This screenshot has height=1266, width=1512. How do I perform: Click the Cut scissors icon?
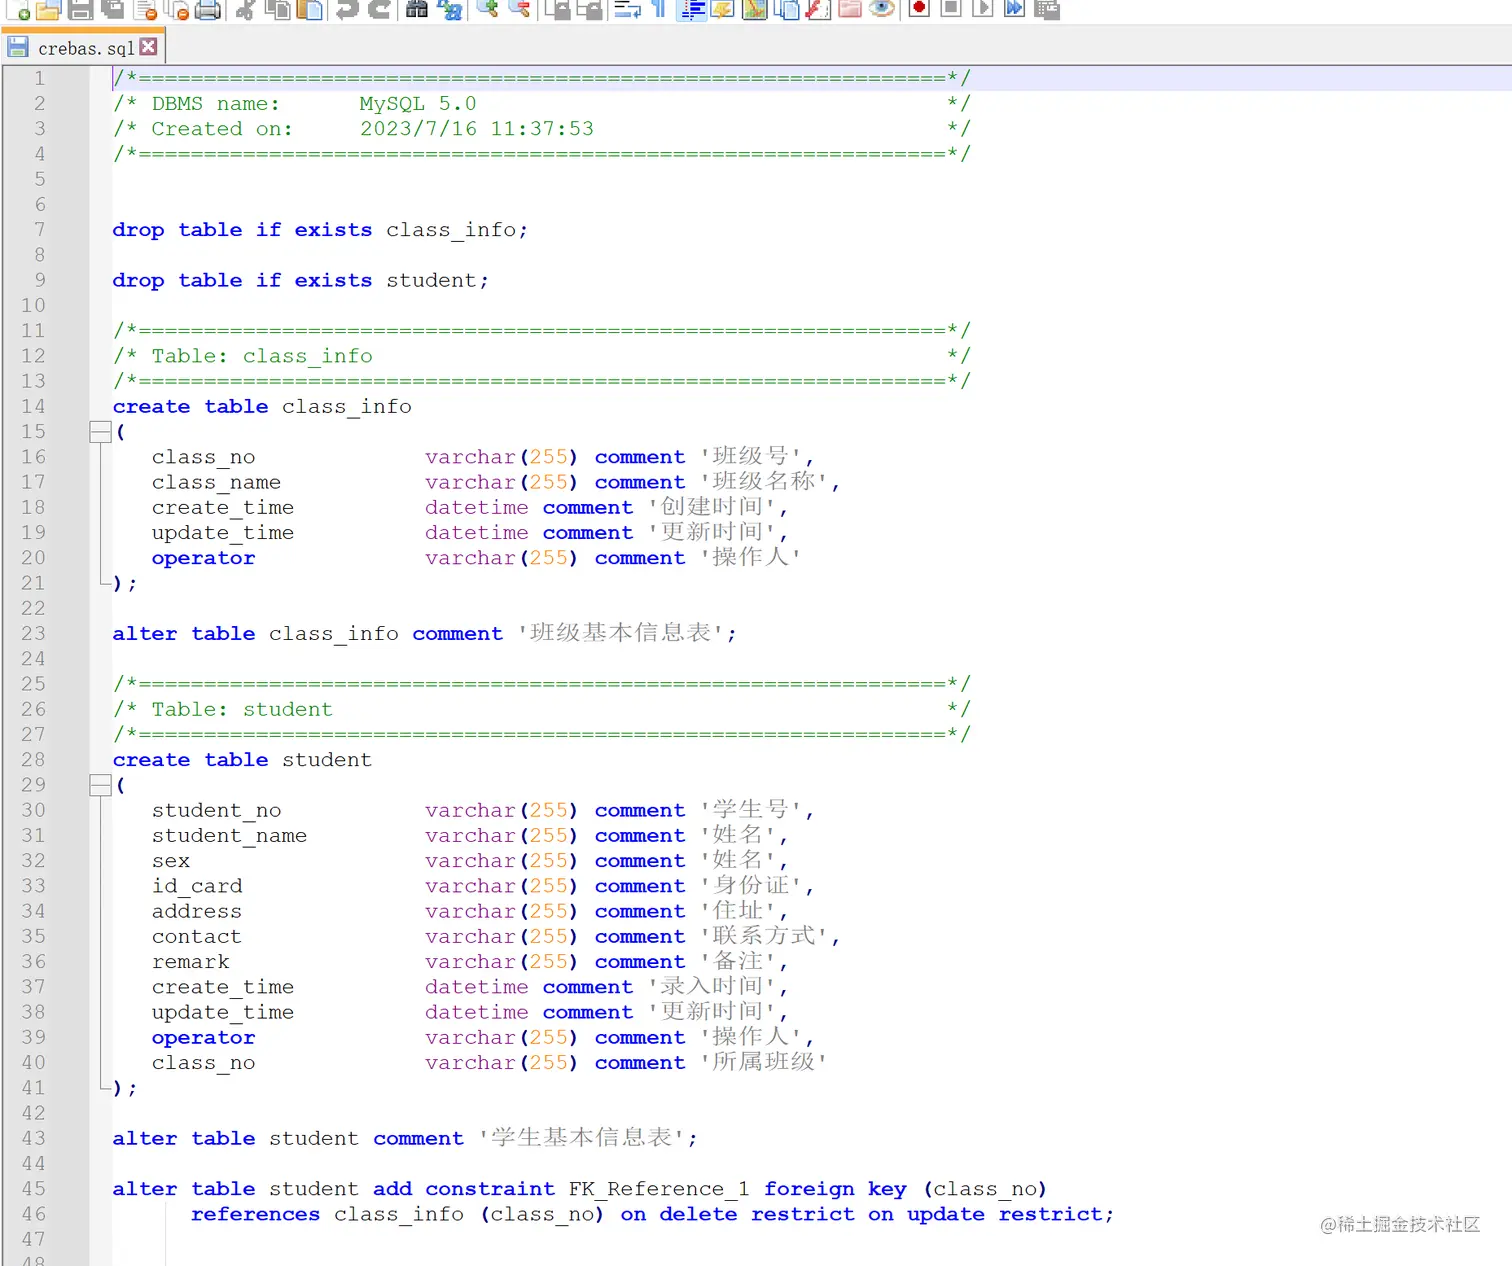(245, 9)
